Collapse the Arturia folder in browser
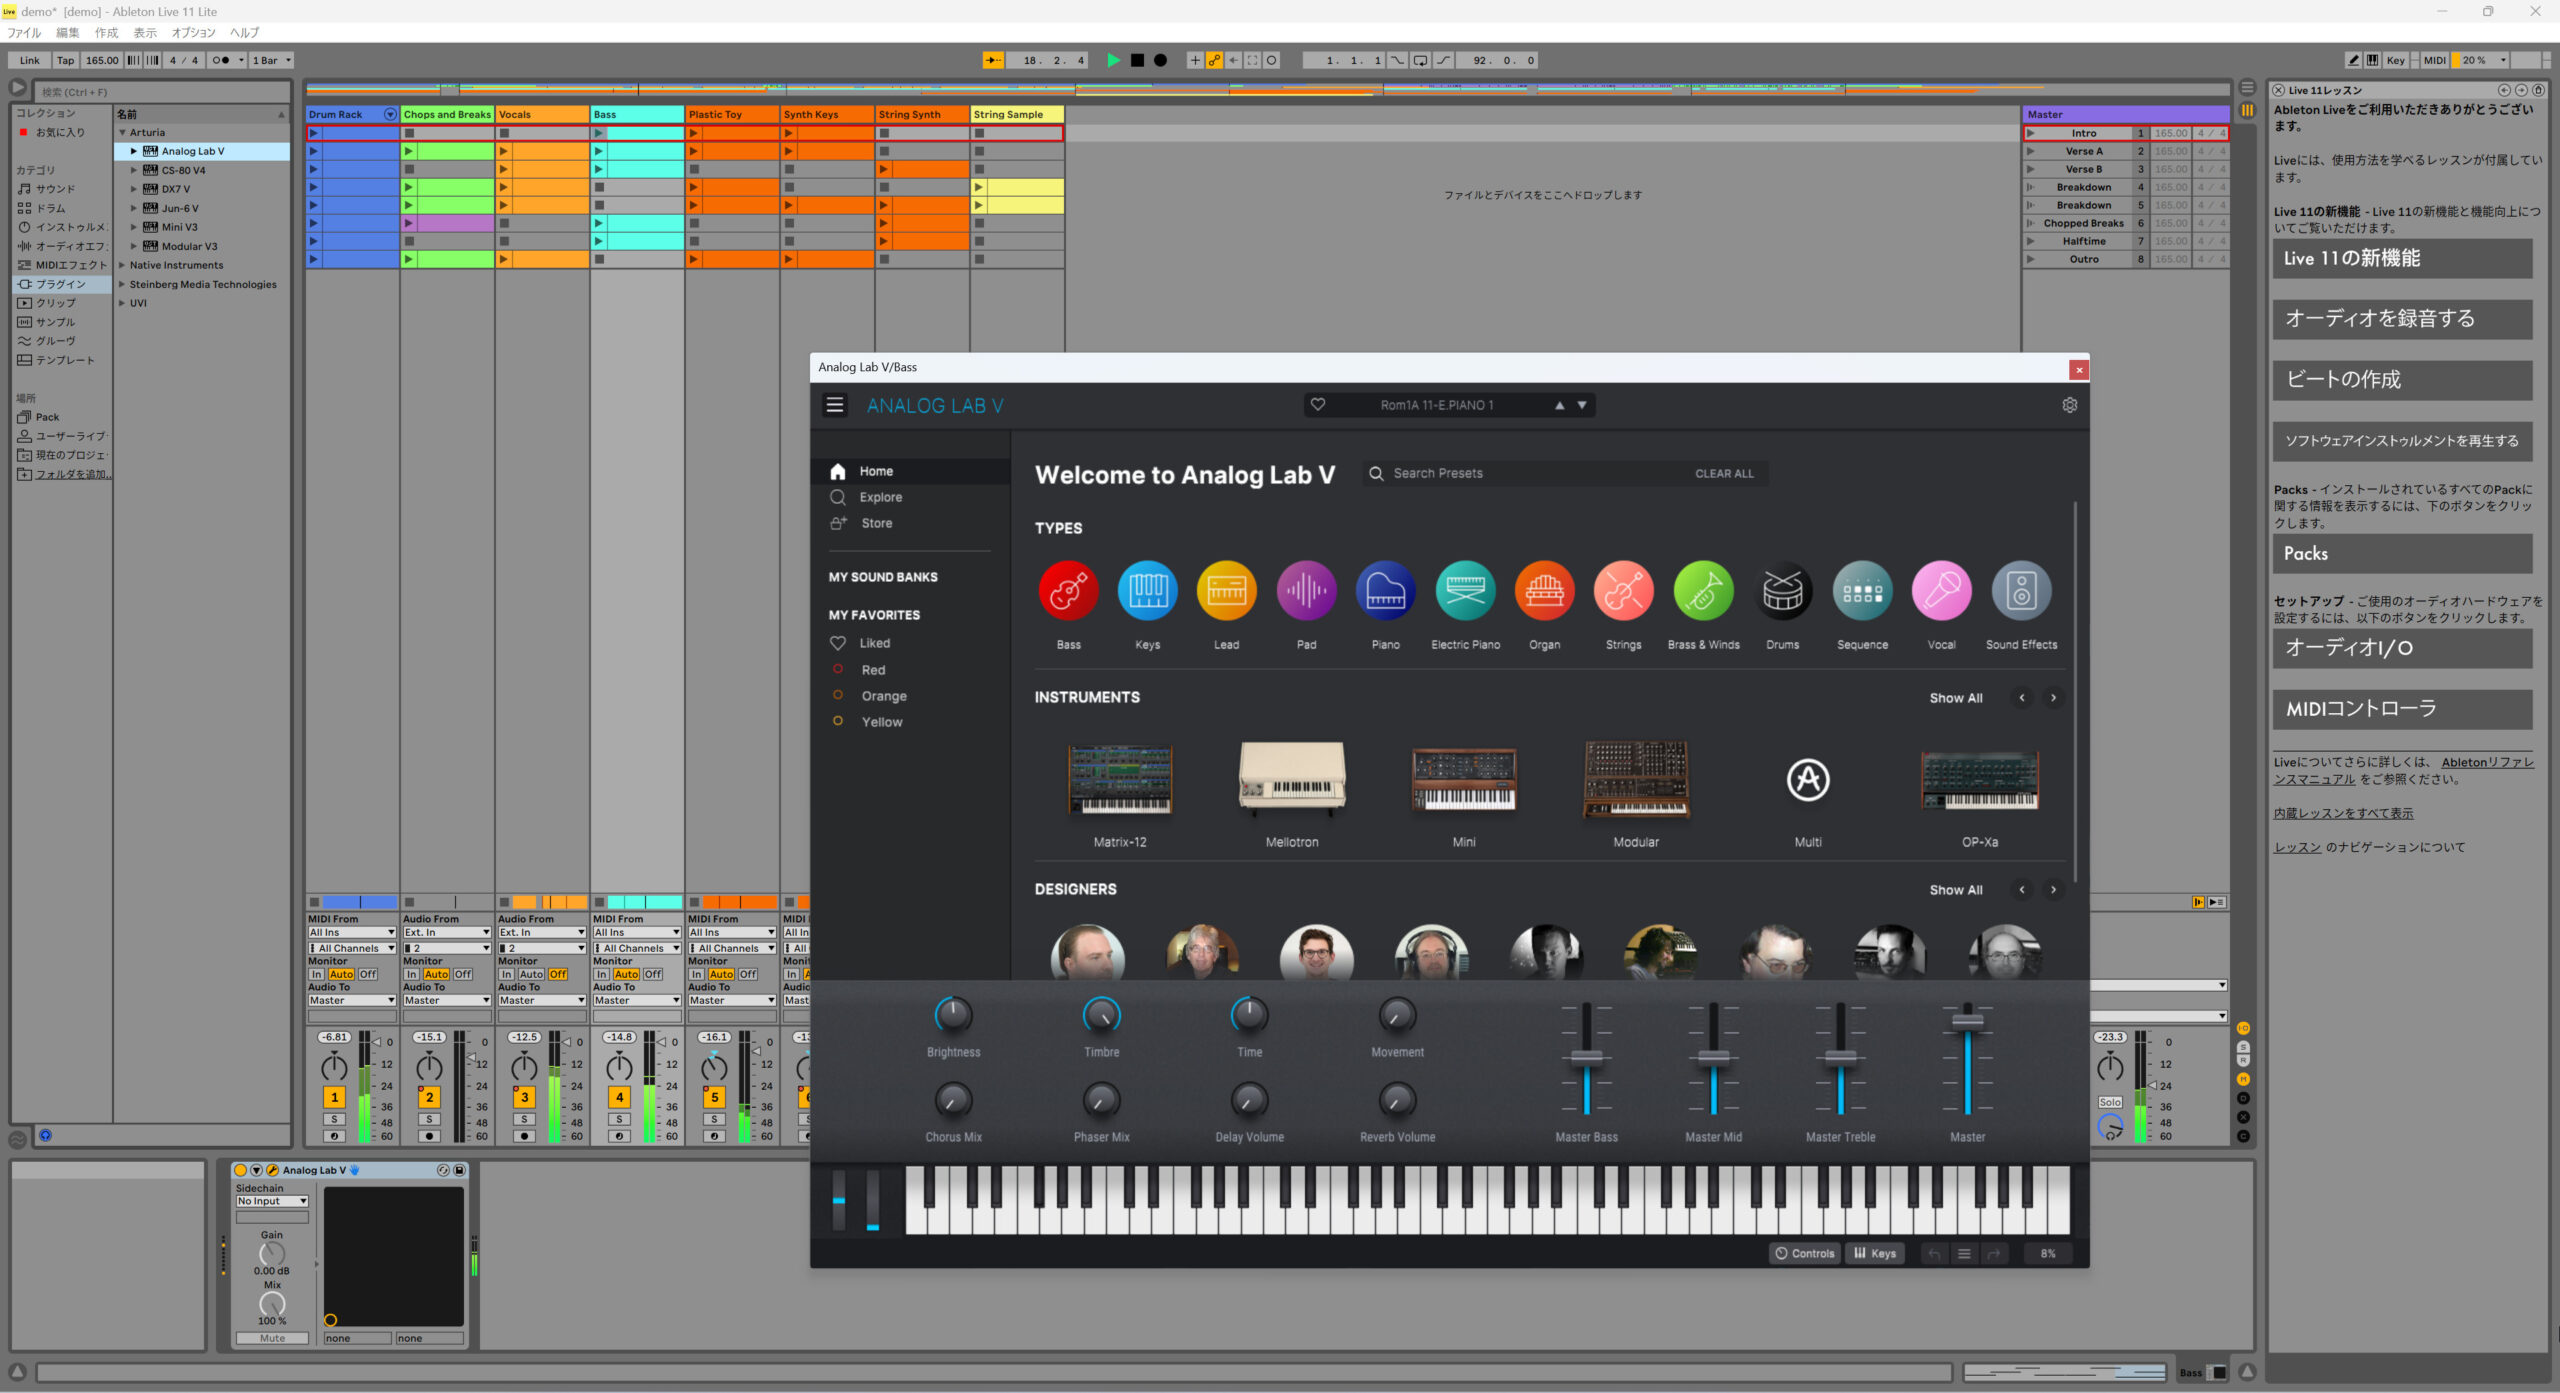Viewport: 2560px width, 1393px height. (123, 132)
